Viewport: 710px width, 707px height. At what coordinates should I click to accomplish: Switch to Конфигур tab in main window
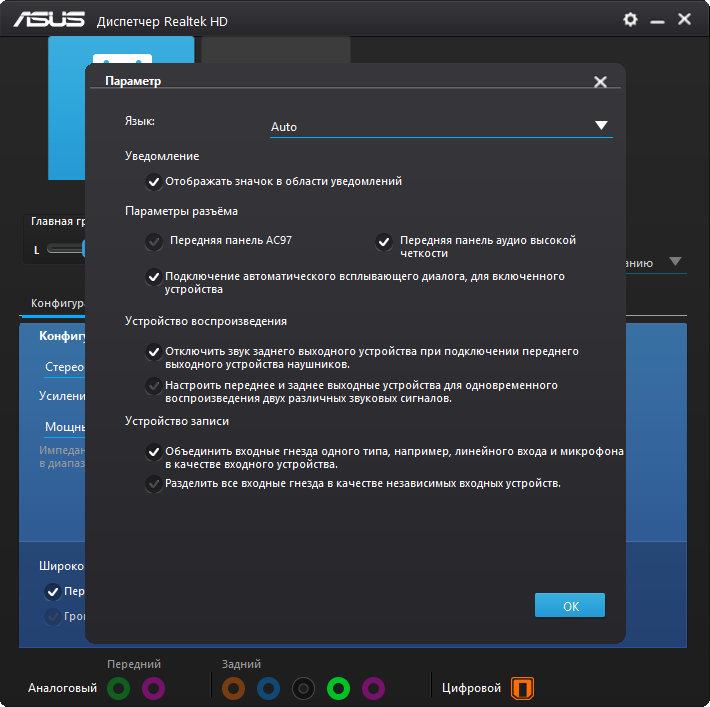[x=57, y=303]
